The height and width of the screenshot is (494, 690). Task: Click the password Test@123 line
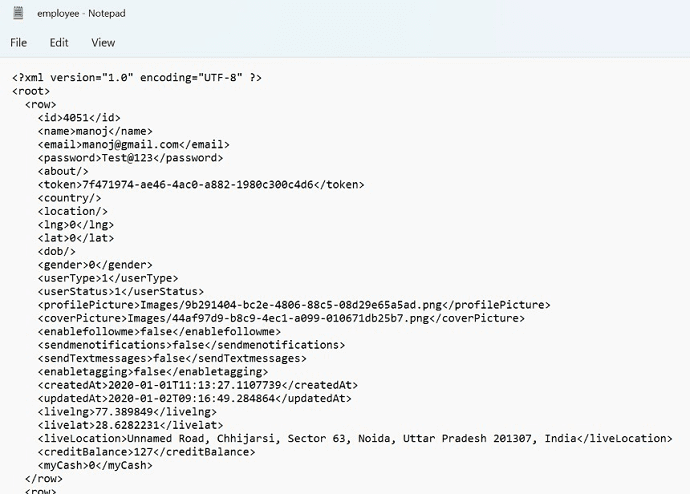coord(131,158)
